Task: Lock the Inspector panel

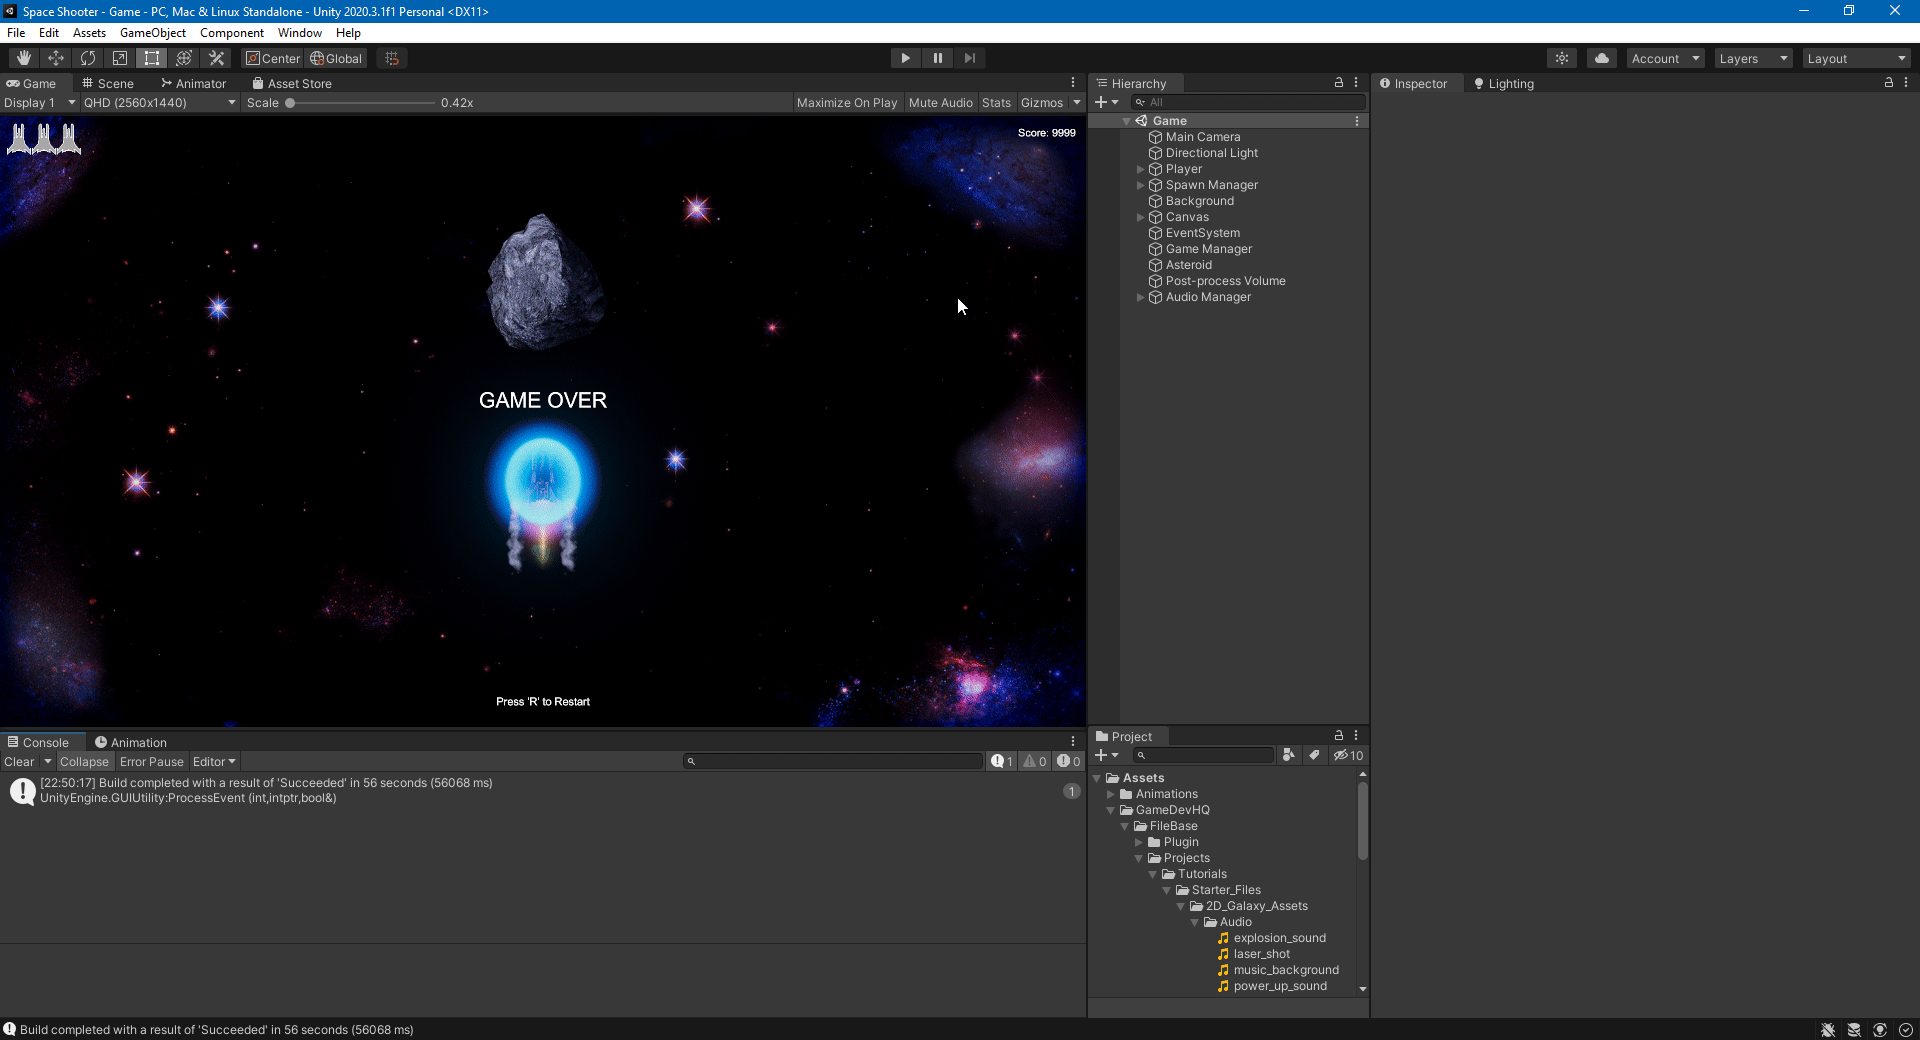Action: click(x=1889, y=82)
